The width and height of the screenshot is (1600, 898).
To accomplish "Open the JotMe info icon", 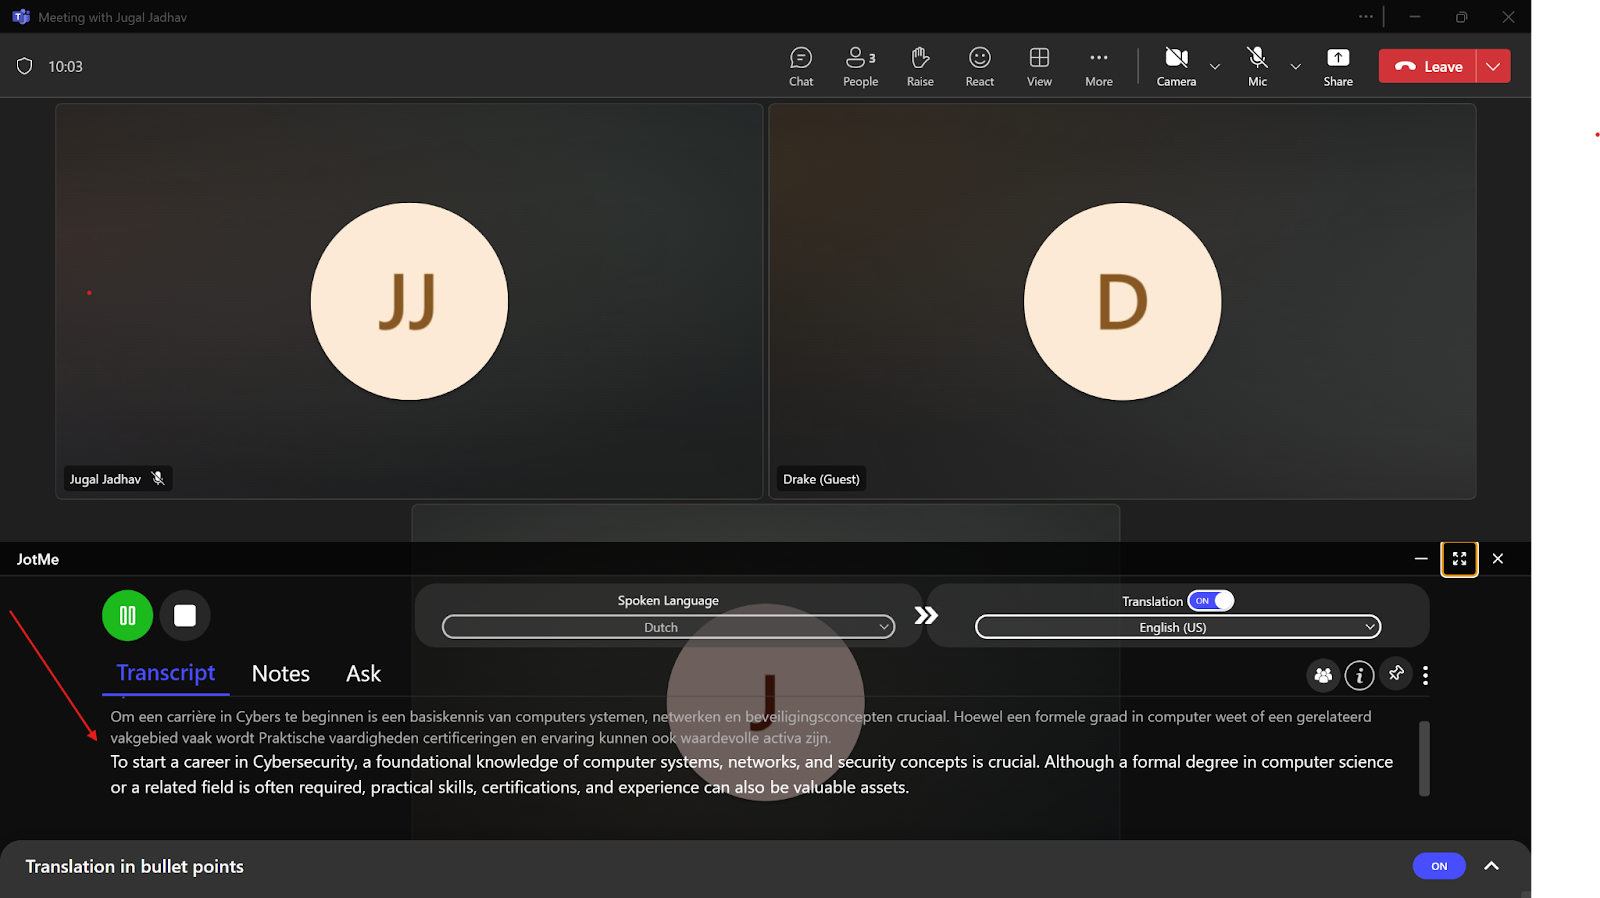I will coord(1359,676).
